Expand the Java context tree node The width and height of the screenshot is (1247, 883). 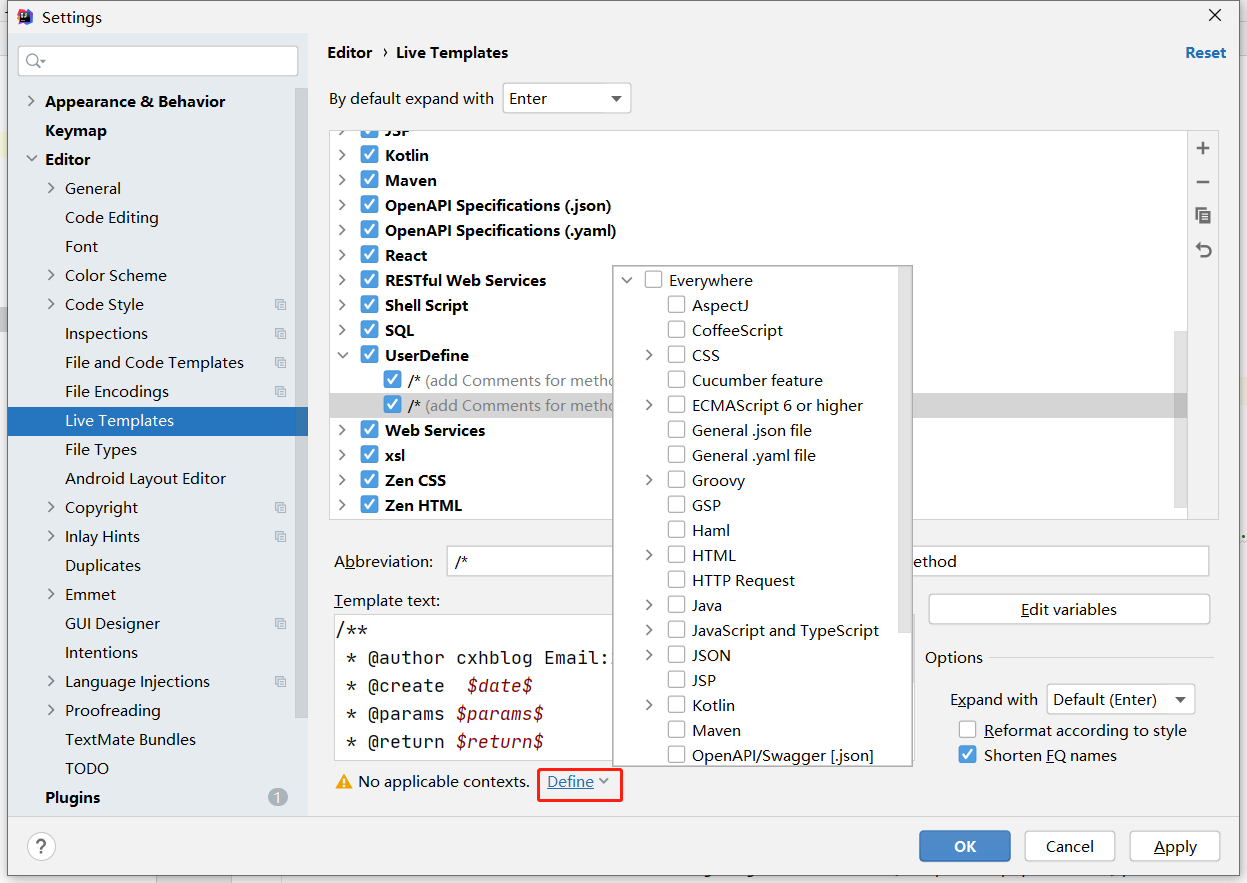point(649,605)
